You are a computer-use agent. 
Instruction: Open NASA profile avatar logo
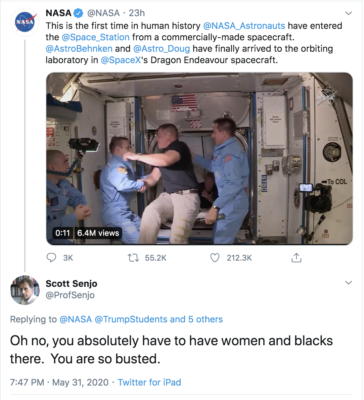click(x=25, y=22)
